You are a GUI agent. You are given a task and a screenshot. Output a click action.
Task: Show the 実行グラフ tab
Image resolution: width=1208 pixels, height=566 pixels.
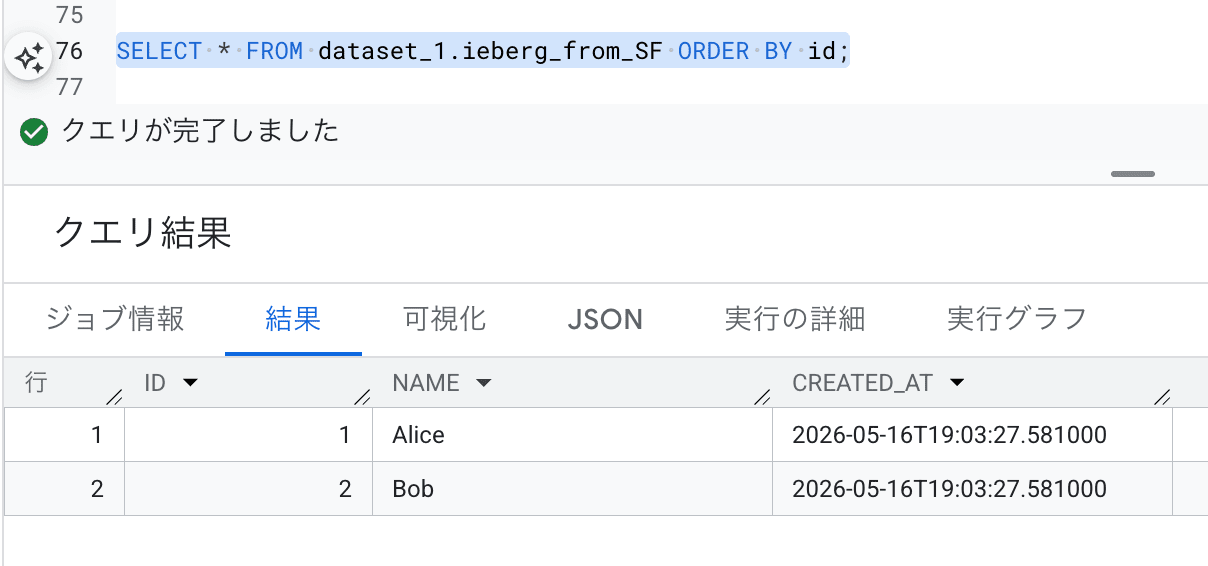point(1017,319)
